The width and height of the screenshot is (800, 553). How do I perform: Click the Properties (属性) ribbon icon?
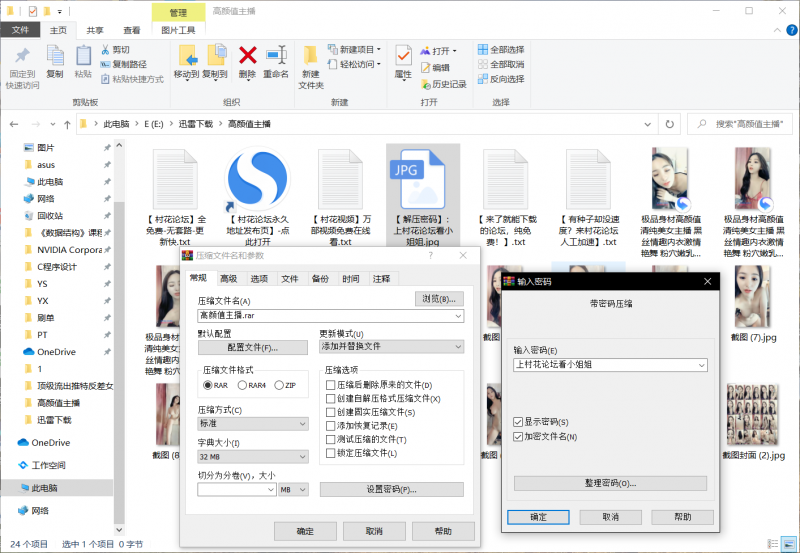(403, 60)
